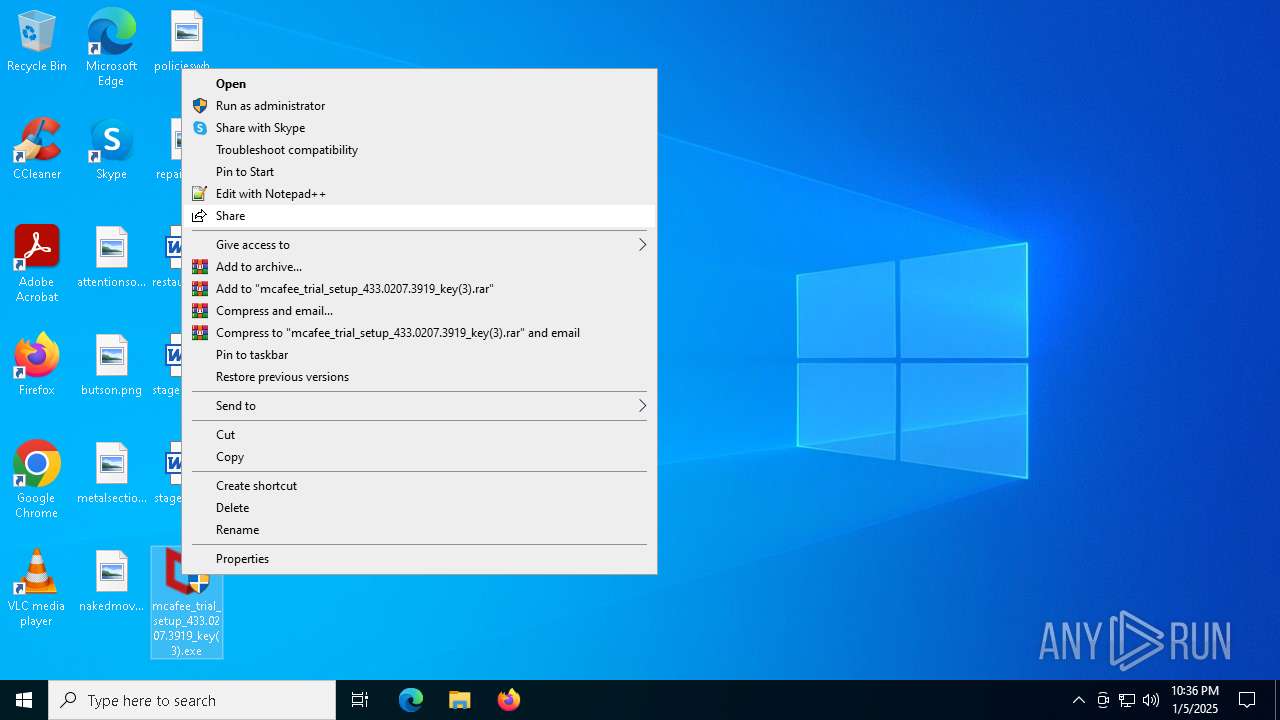The image size is (1280, 720).
Task: Expand the Send to submenu
Action: [x=419, y=406]
